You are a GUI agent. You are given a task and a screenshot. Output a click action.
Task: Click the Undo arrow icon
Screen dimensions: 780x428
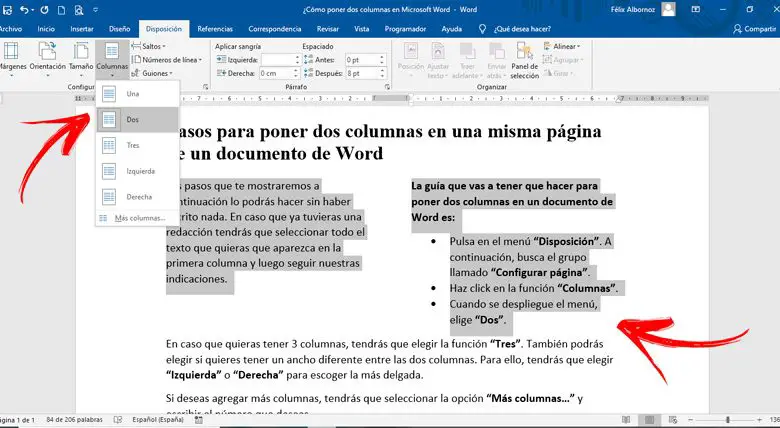click(24, 9)
